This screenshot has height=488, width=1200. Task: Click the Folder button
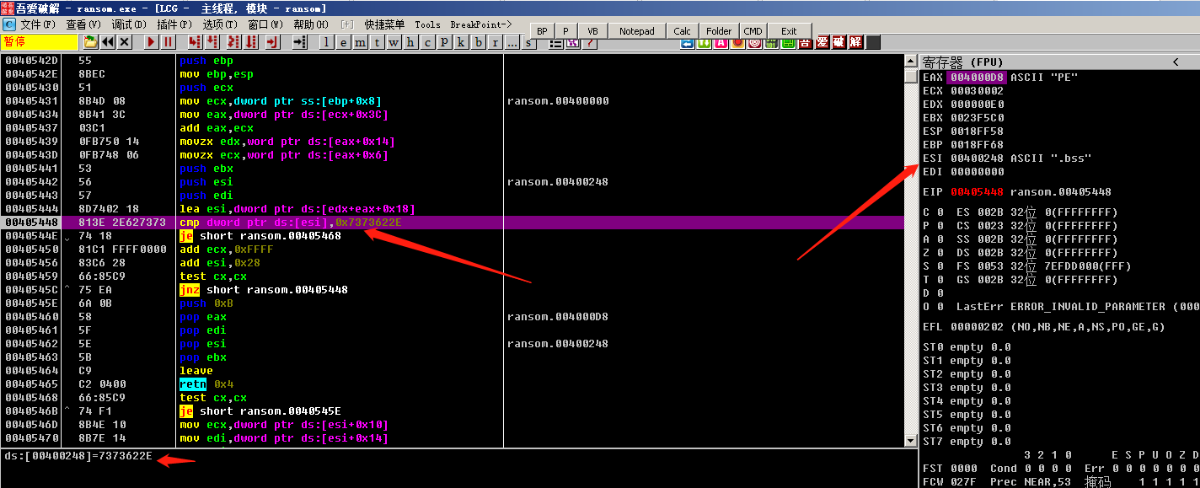pos(719,31)
